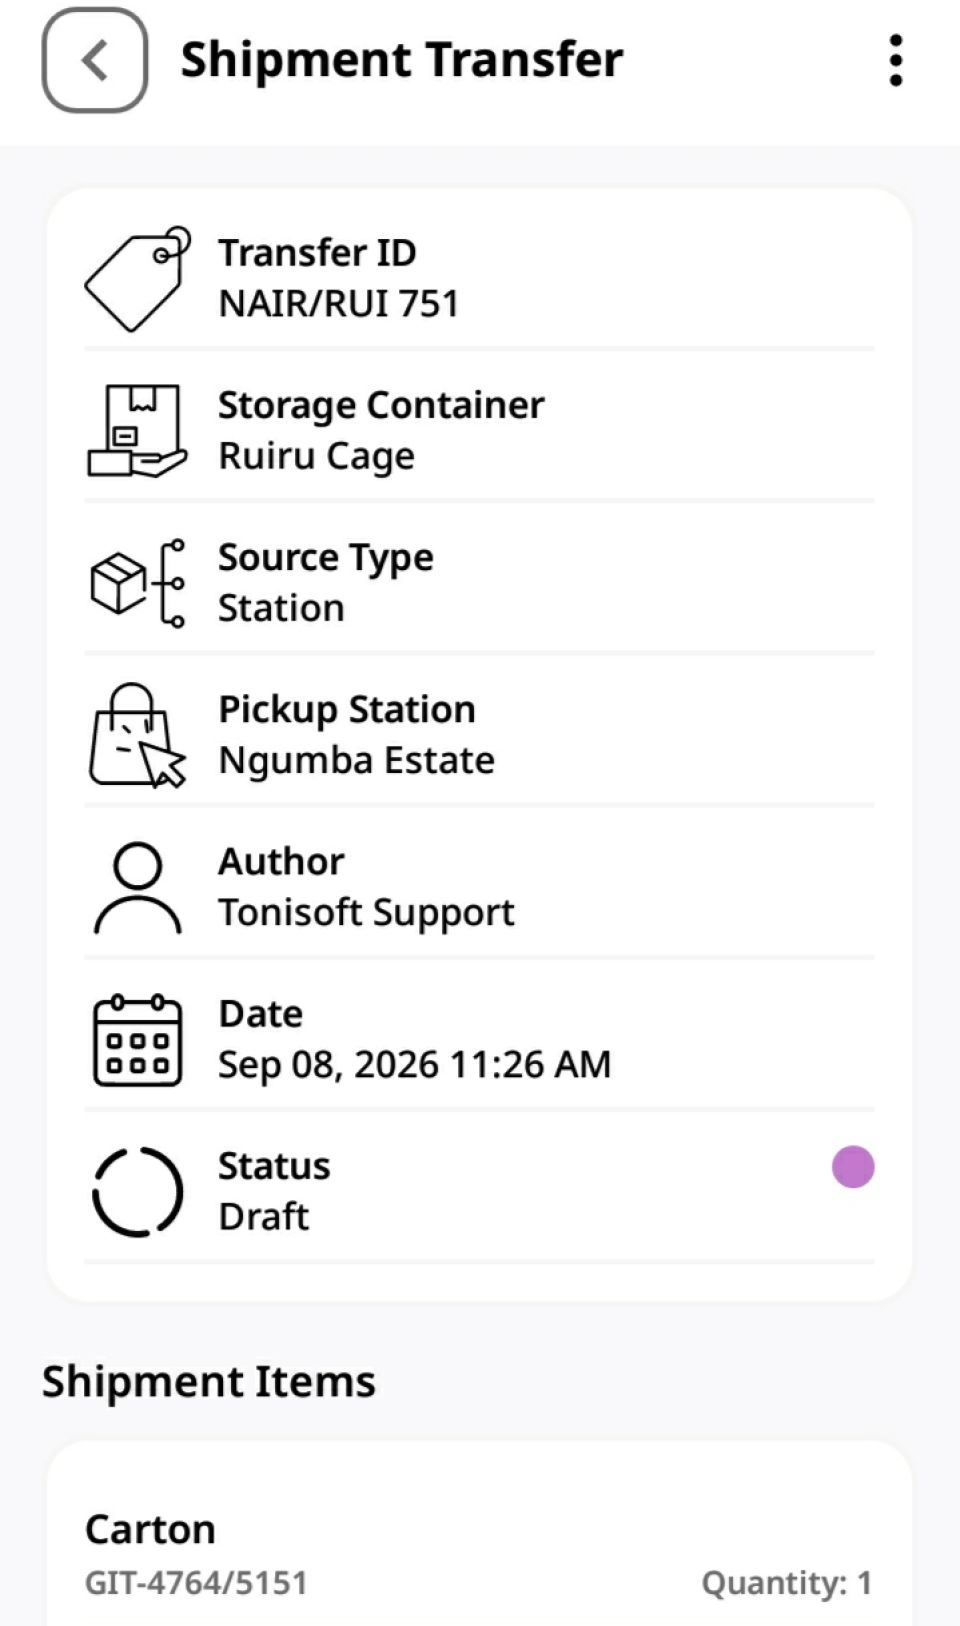Click the Storage Container box icon
The image size is (960, 1626).
click(x=138, y=431)
